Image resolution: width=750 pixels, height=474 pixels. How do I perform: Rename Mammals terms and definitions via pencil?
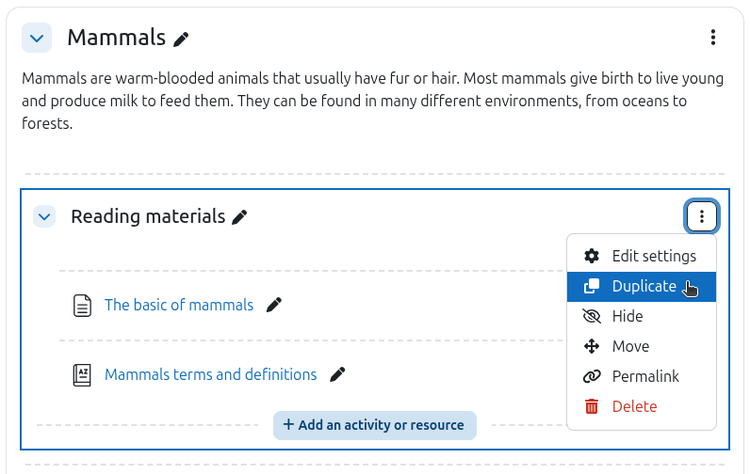click(x=338, y=375)
